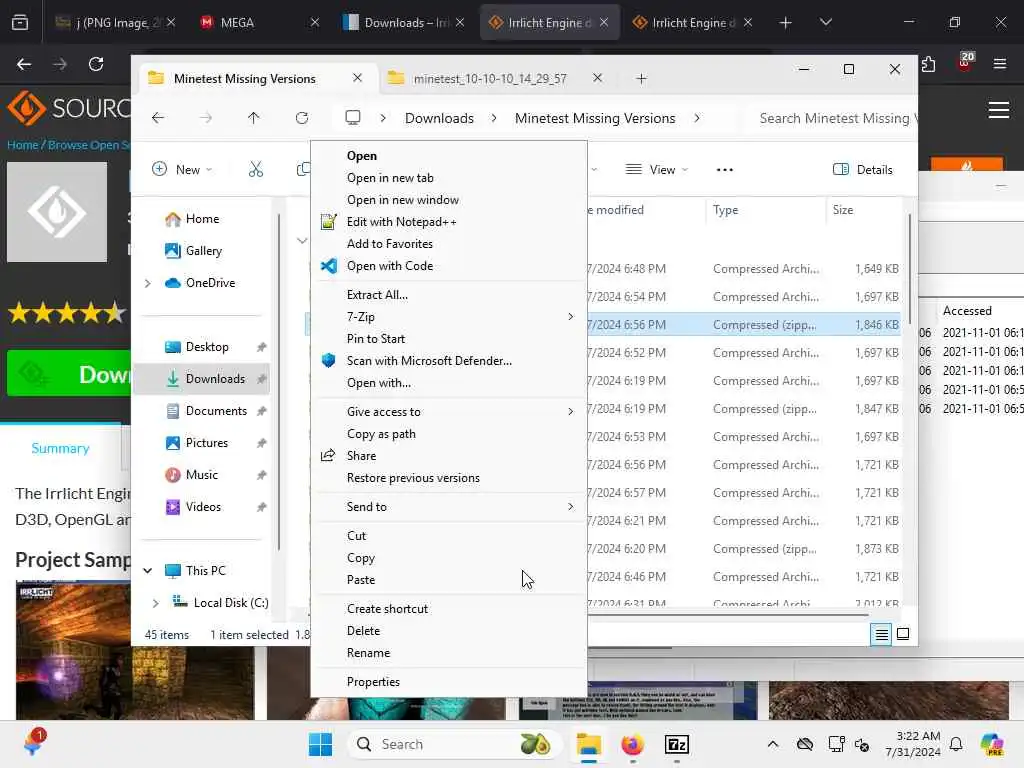This screenshot has height=768, width=1024.
Task: Collapse the This PC tree node
Action: tap(148, 571)
